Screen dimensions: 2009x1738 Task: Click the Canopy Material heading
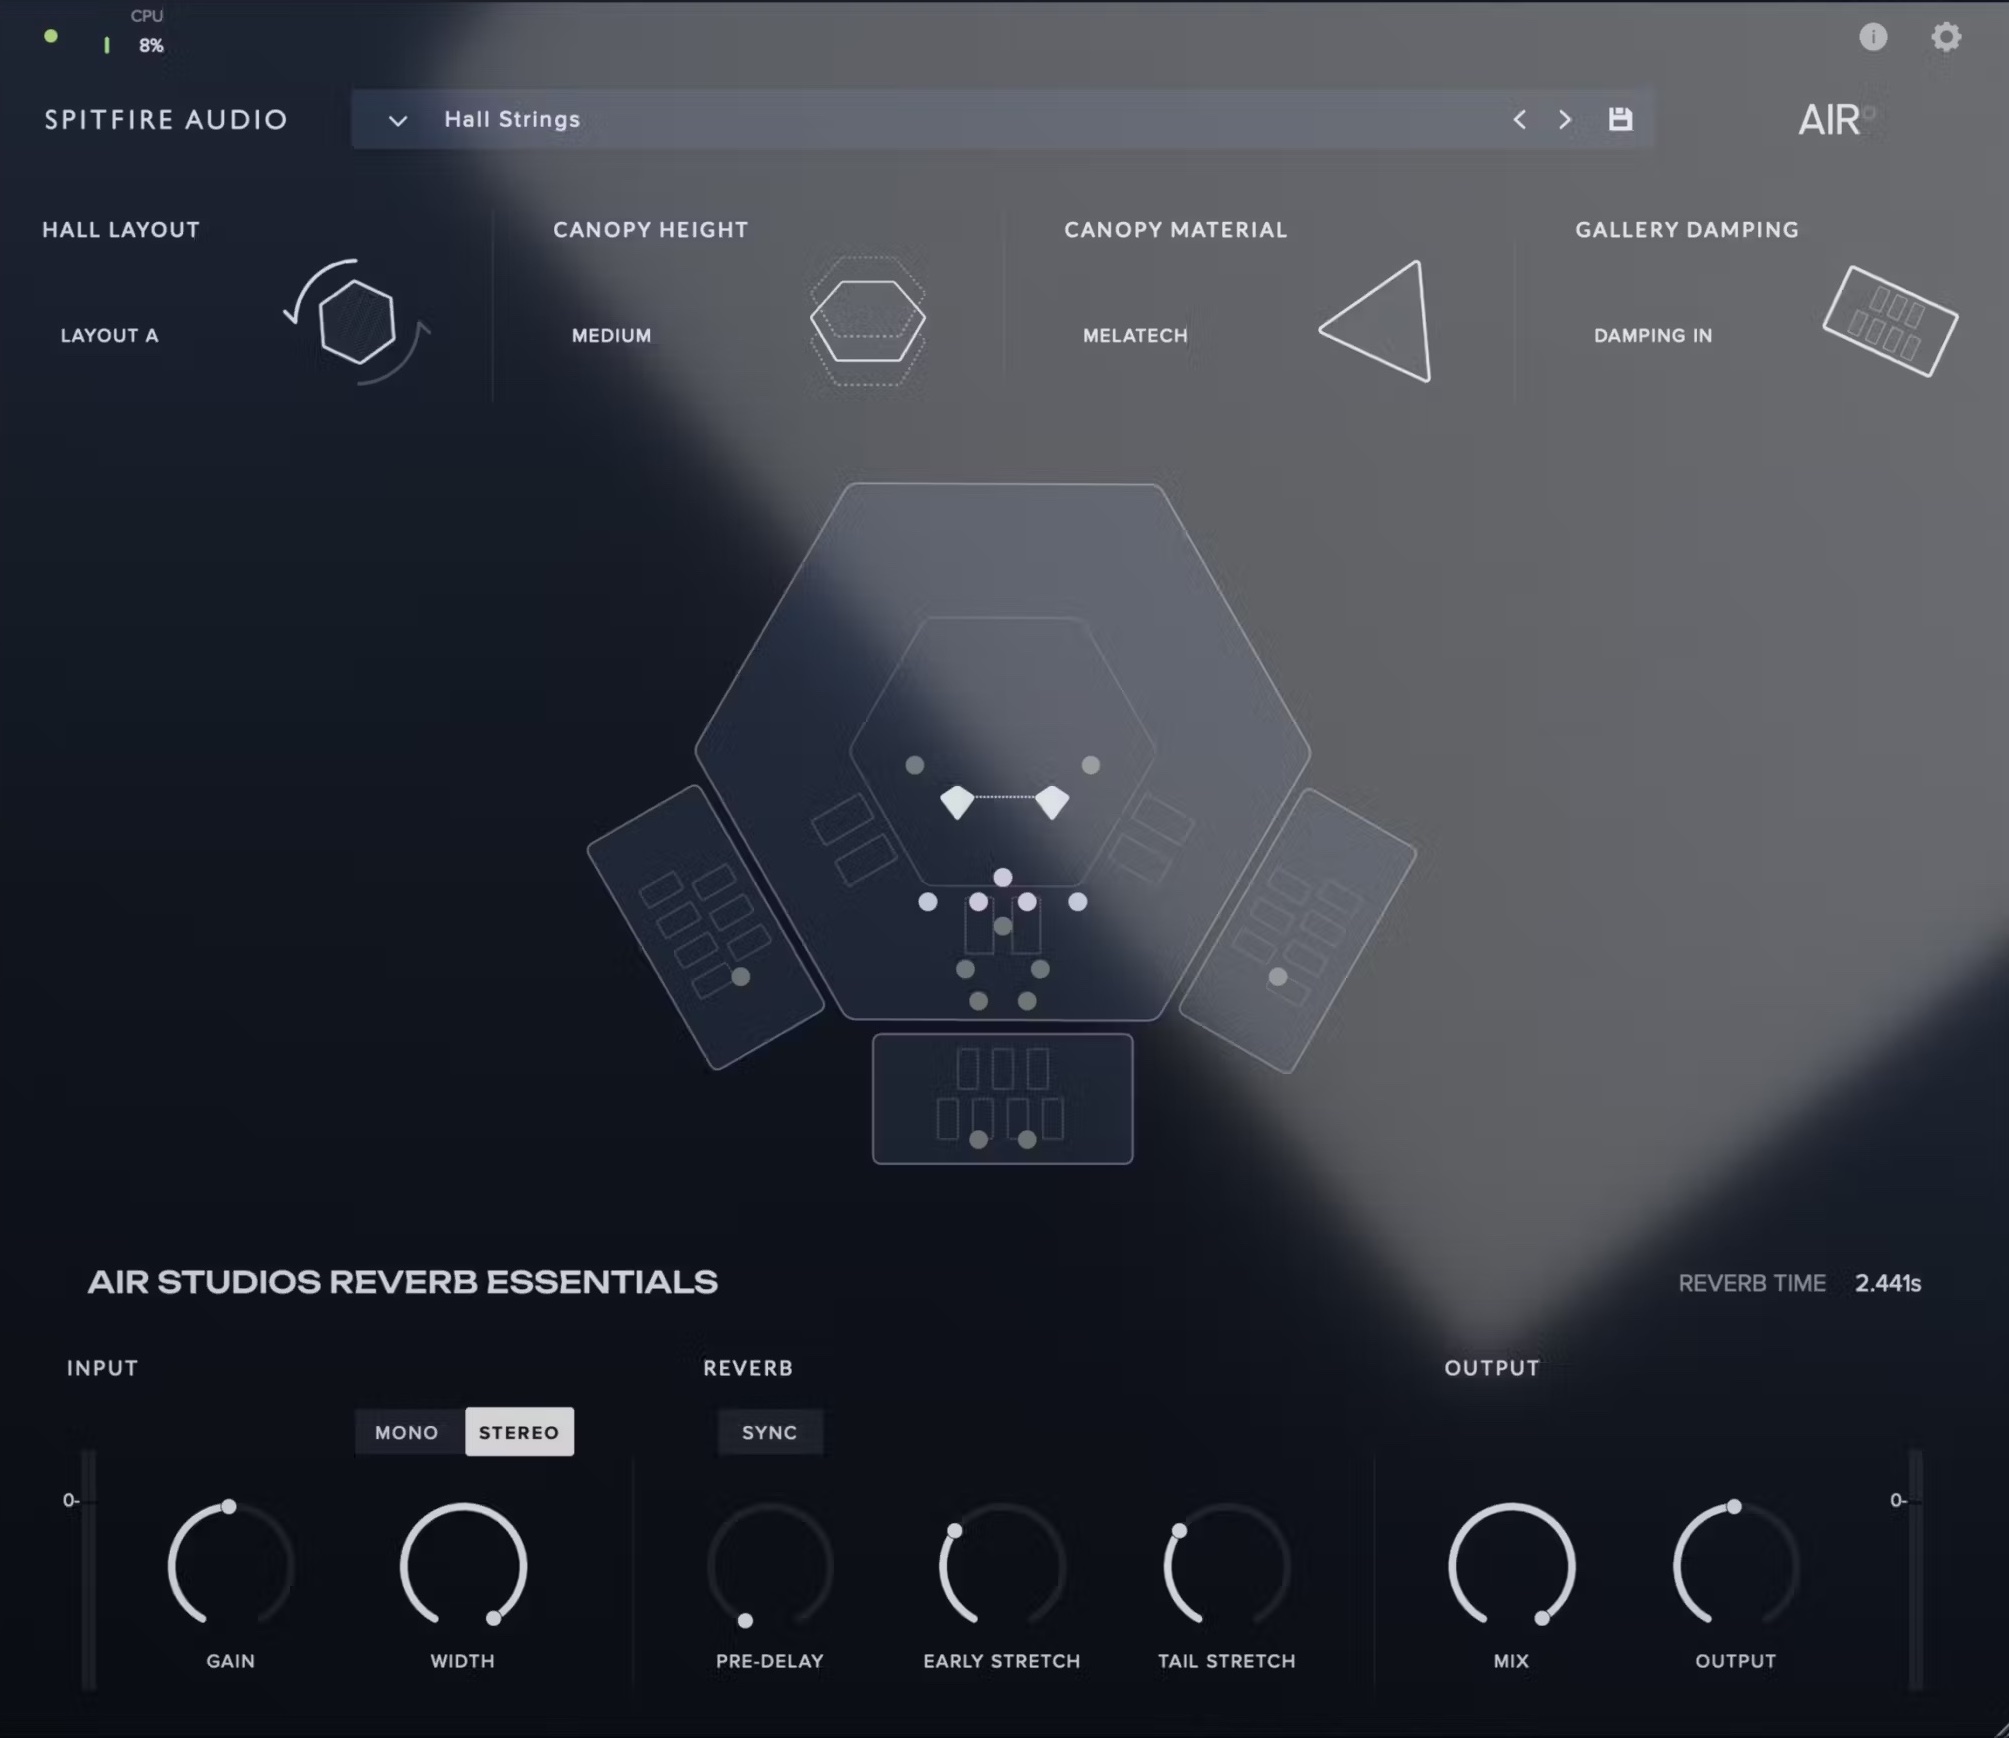pos(1176,230)
